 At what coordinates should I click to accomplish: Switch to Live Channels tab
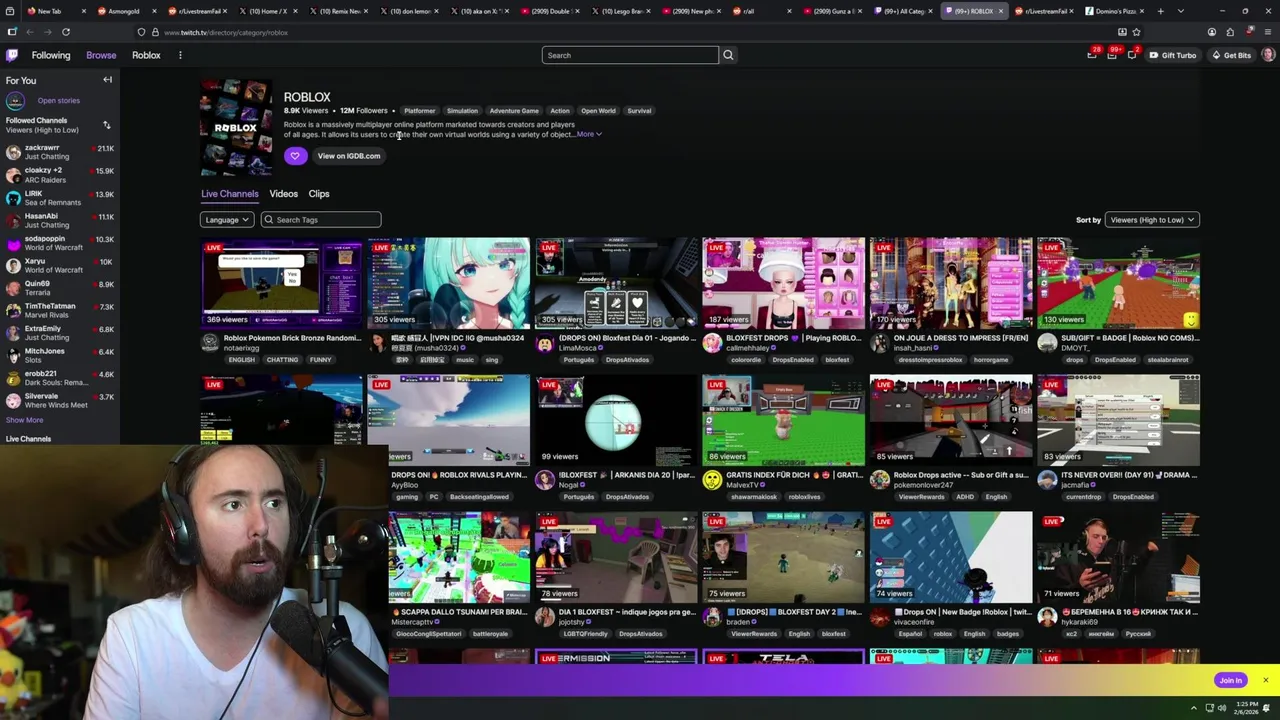point(230,194)
